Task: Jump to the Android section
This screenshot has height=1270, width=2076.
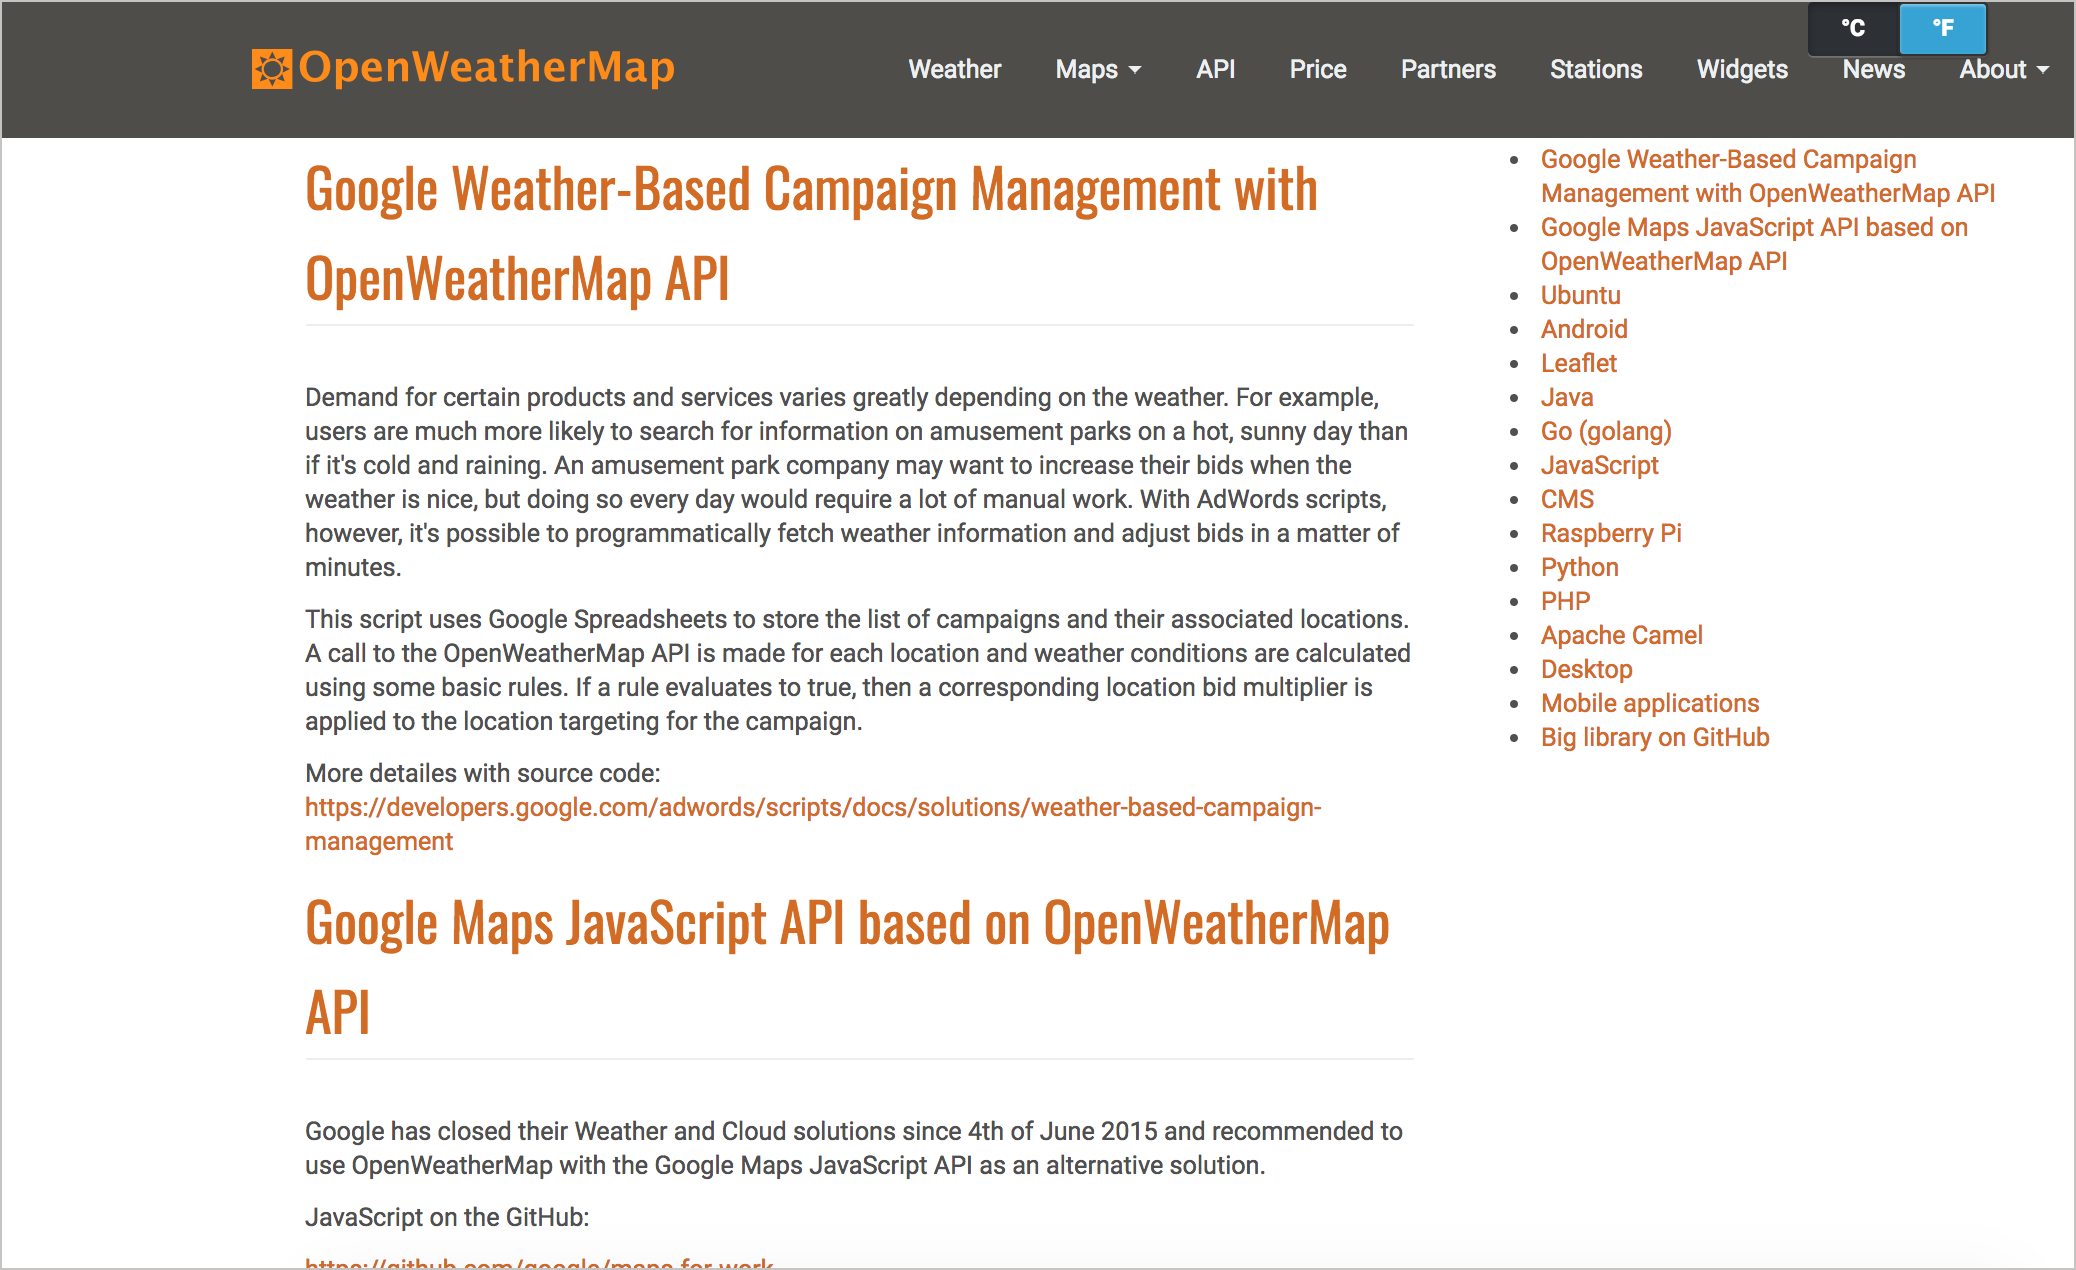Action: [1584, 329]
